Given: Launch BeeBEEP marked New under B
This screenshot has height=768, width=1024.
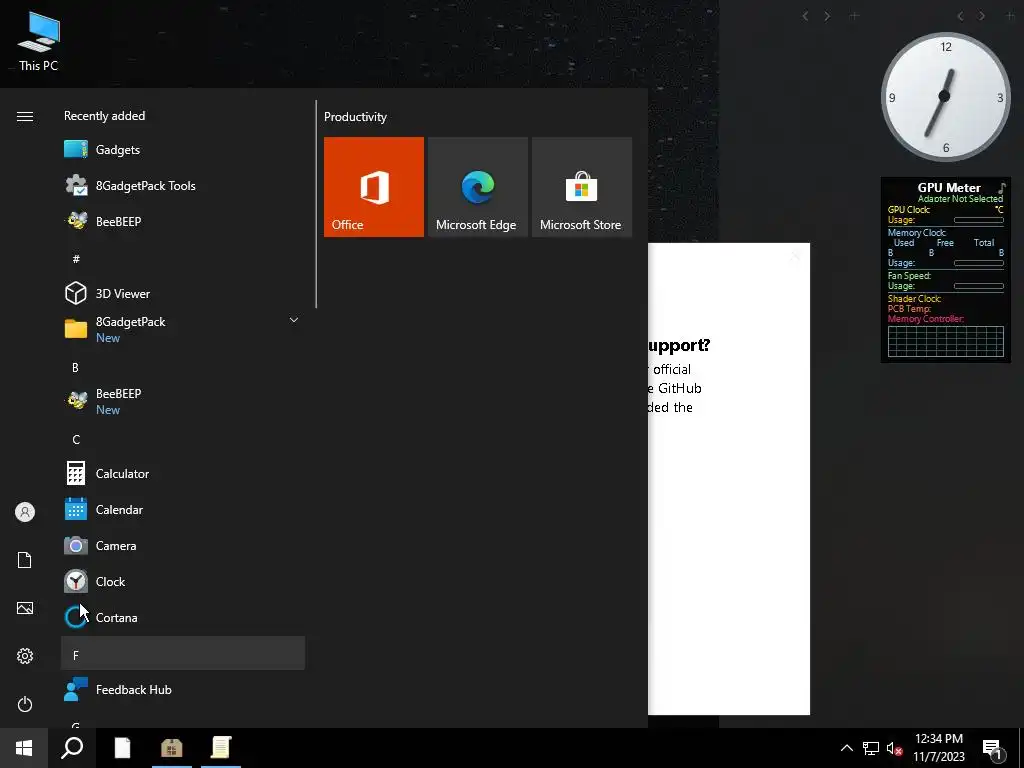Looking at the screenshot, I should tap(183, 401).
